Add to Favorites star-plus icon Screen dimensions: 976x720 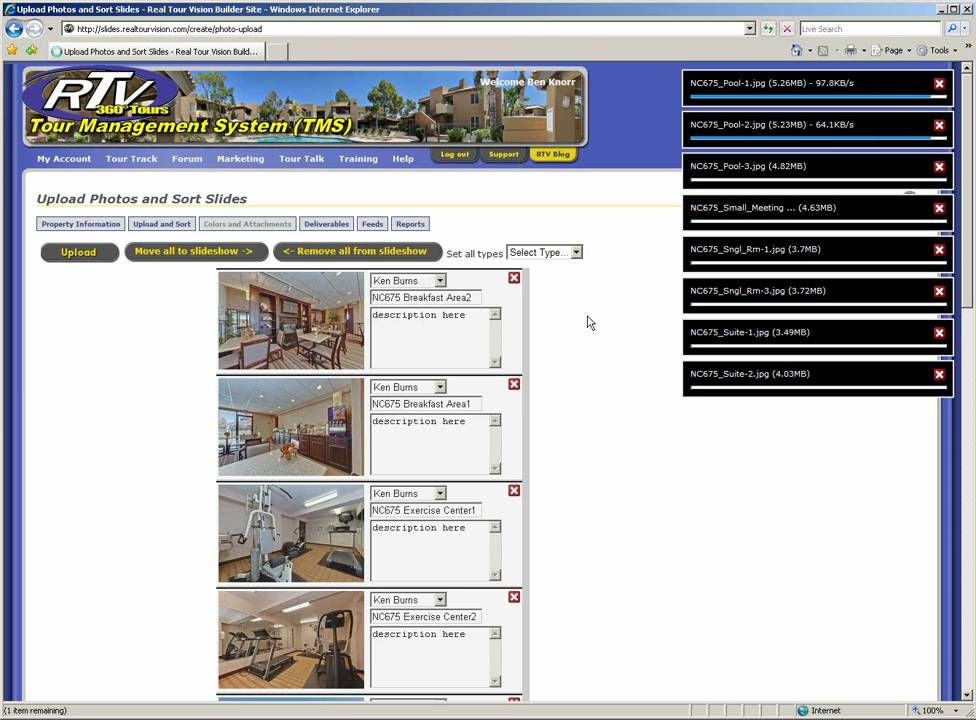(x=31, y=50)
